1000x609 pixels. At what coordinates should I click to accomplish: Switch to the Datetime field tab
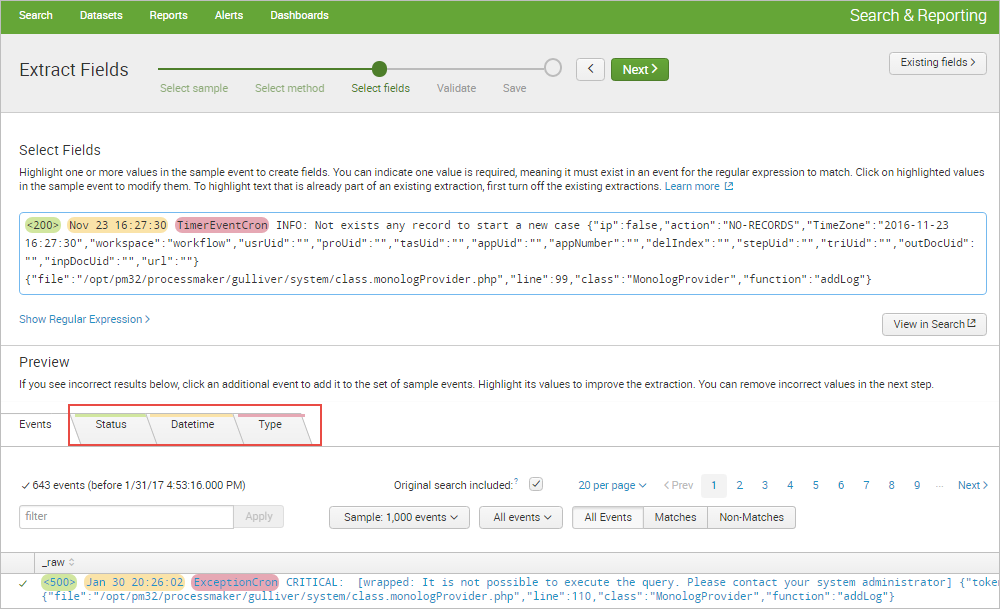point(192,425)
